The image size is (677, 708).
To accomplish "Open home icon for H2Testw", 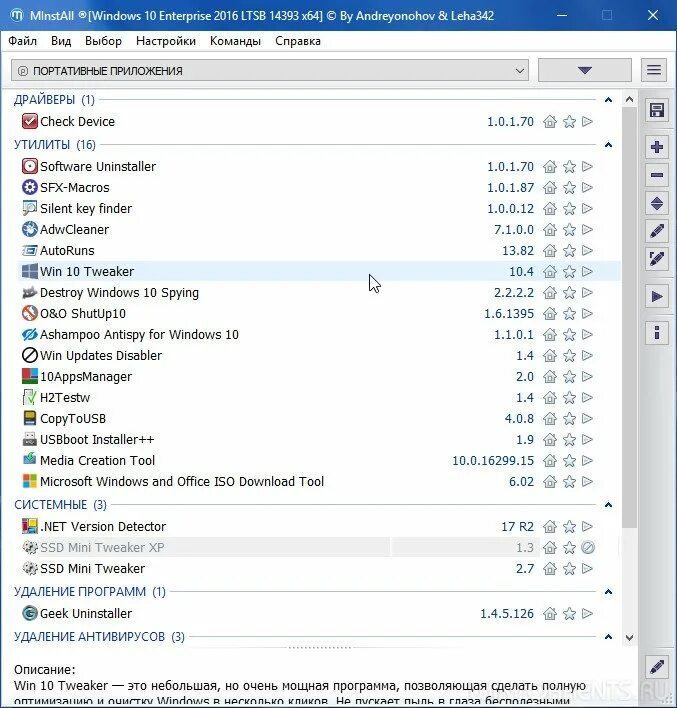I will coord(550,397).
